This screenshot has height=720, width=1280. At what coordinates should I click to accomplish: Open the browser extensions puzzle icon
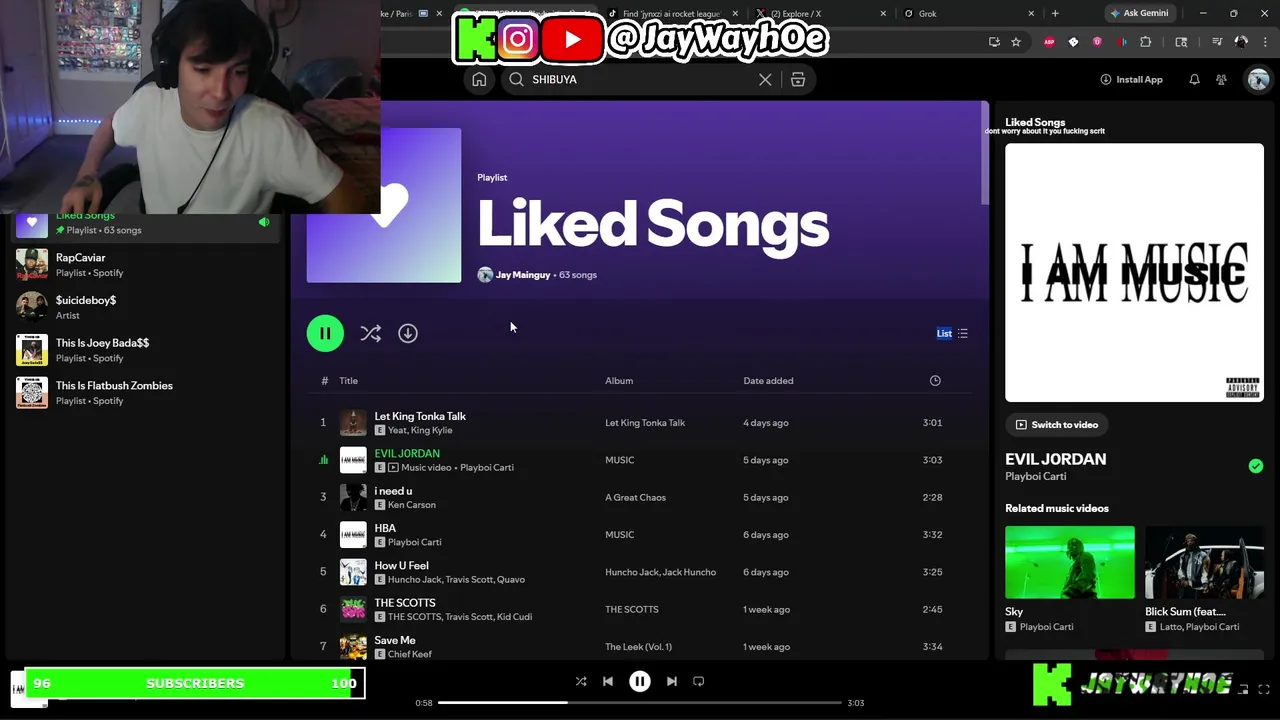pos(1146,42)
